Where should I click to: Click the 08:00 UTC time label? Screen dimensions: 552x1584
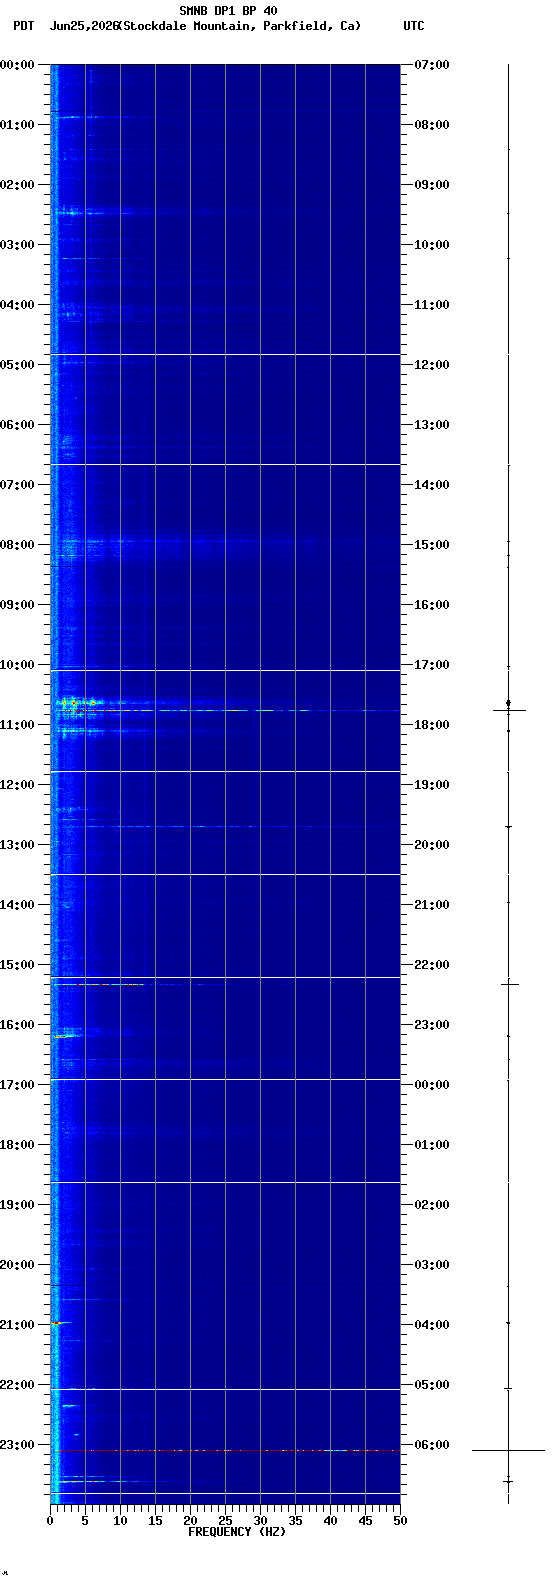click(x=432, y=125)
